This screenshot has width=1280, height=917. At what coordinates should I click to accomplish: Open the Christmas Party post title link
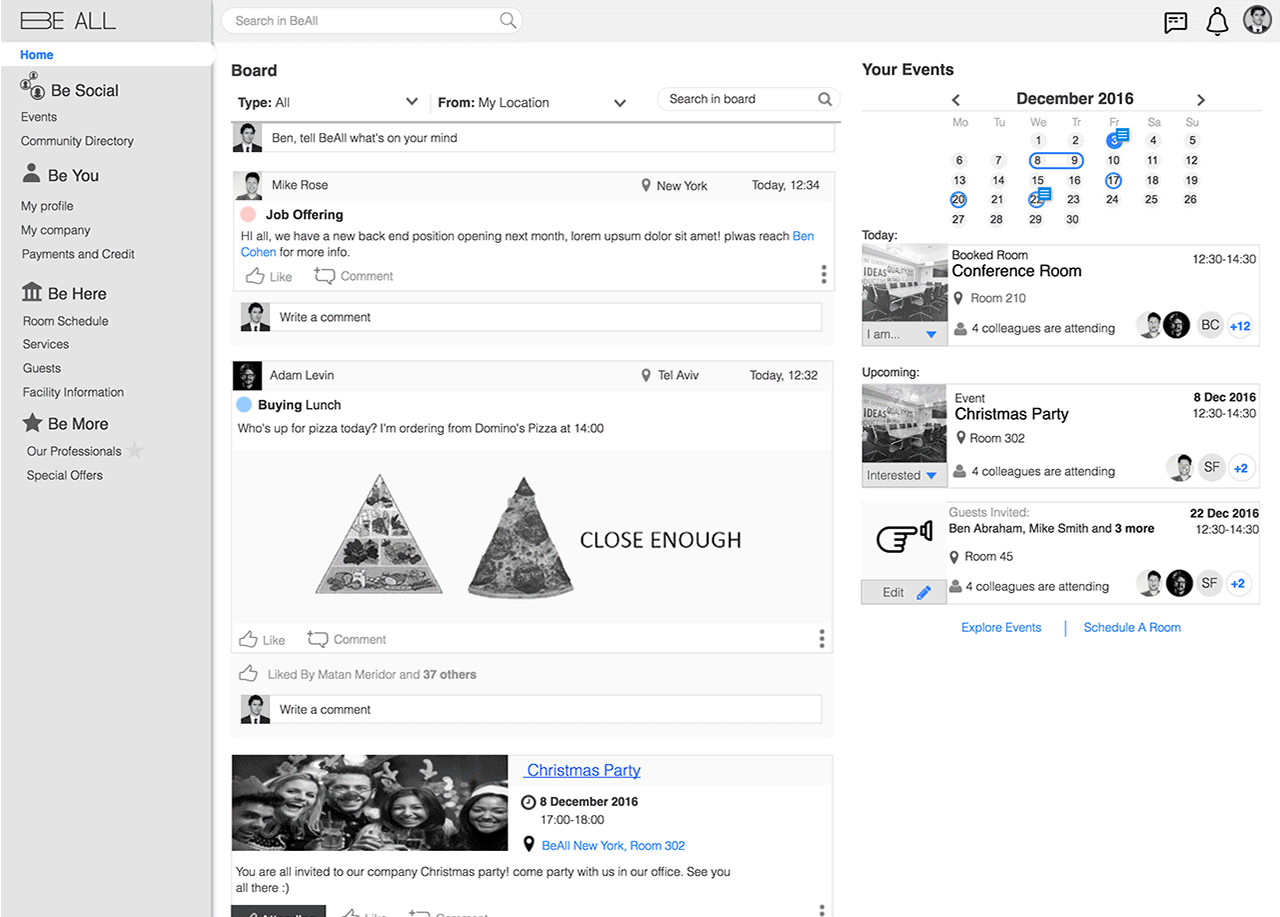click(x=584, y=770)
